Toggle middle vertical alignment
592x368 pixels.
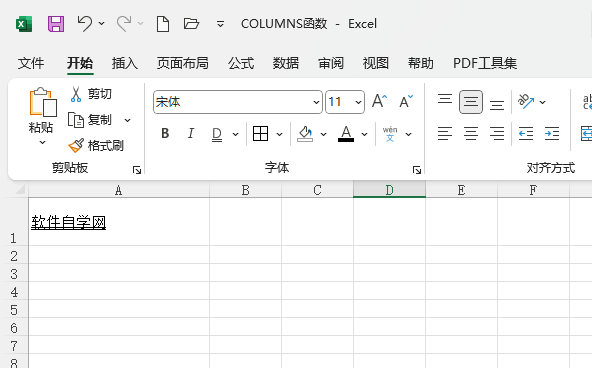[x=471, y=102]
